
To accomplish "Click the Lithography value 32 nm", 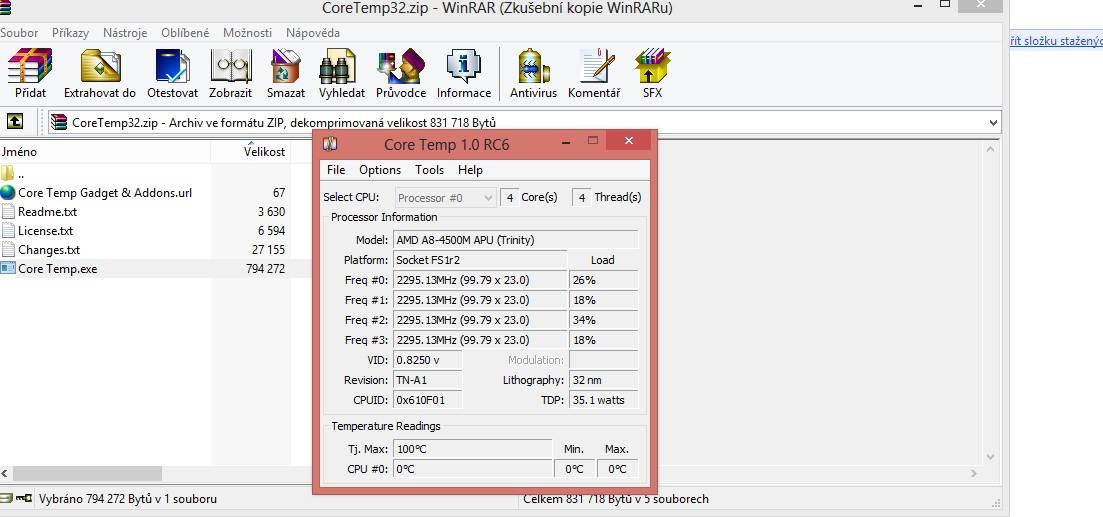I will [603, 380].
